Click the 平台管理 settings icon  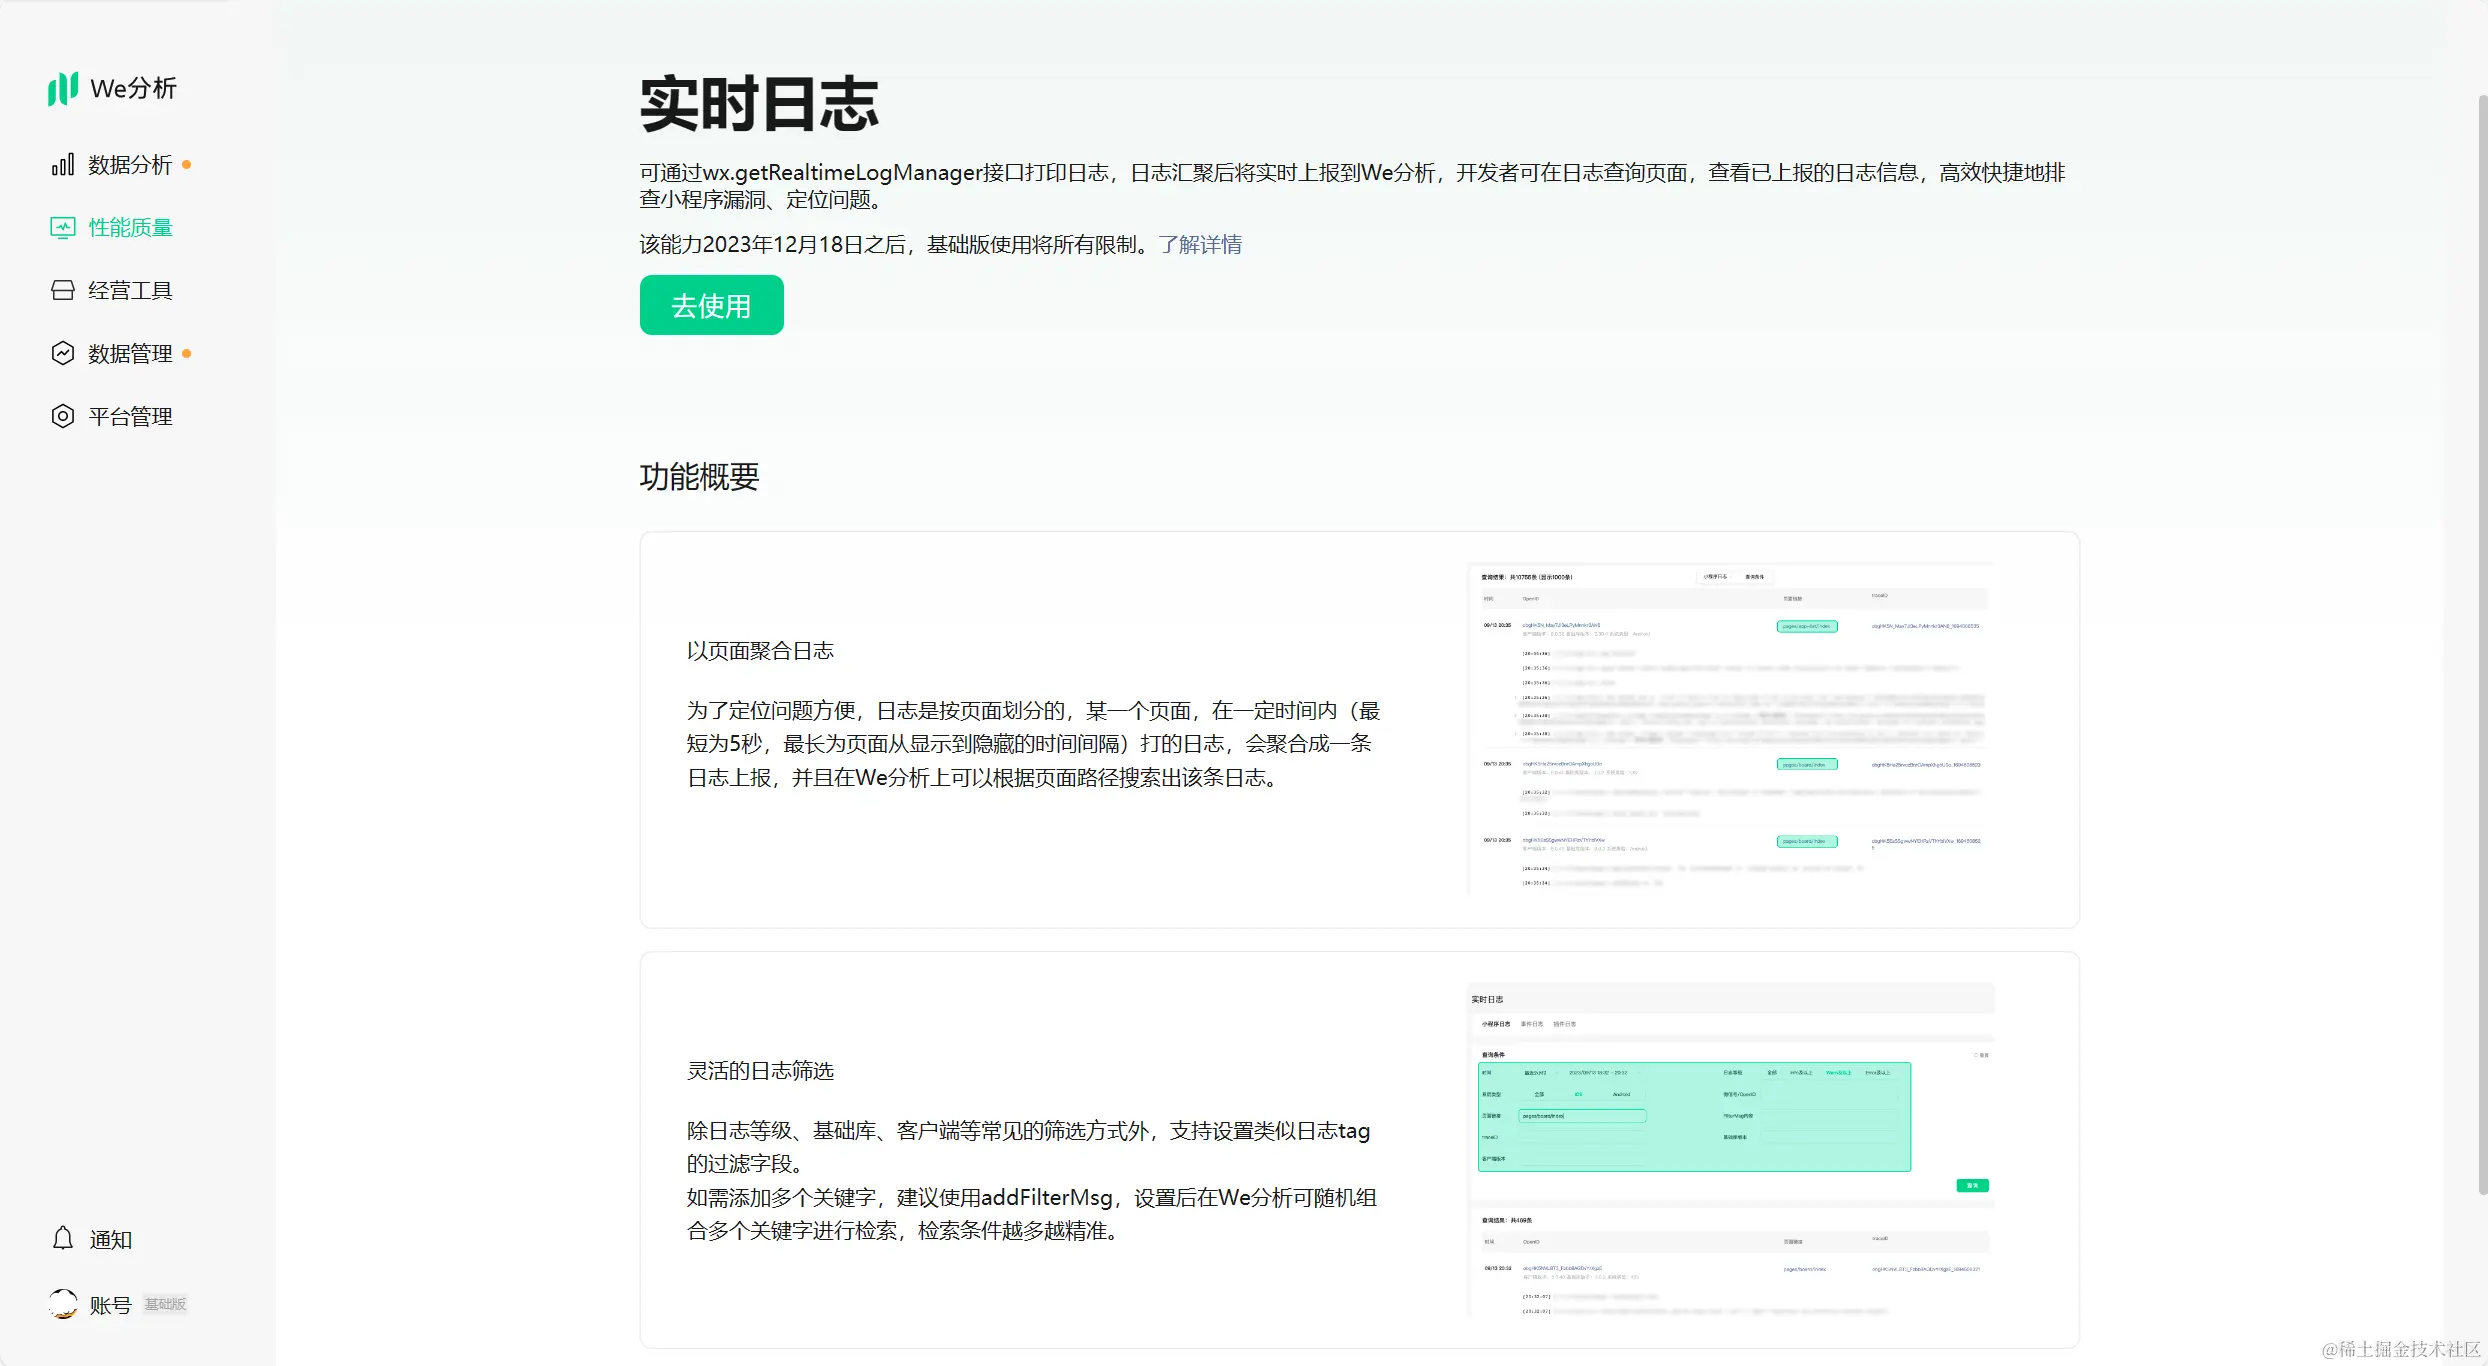click(x=63, y=417)
